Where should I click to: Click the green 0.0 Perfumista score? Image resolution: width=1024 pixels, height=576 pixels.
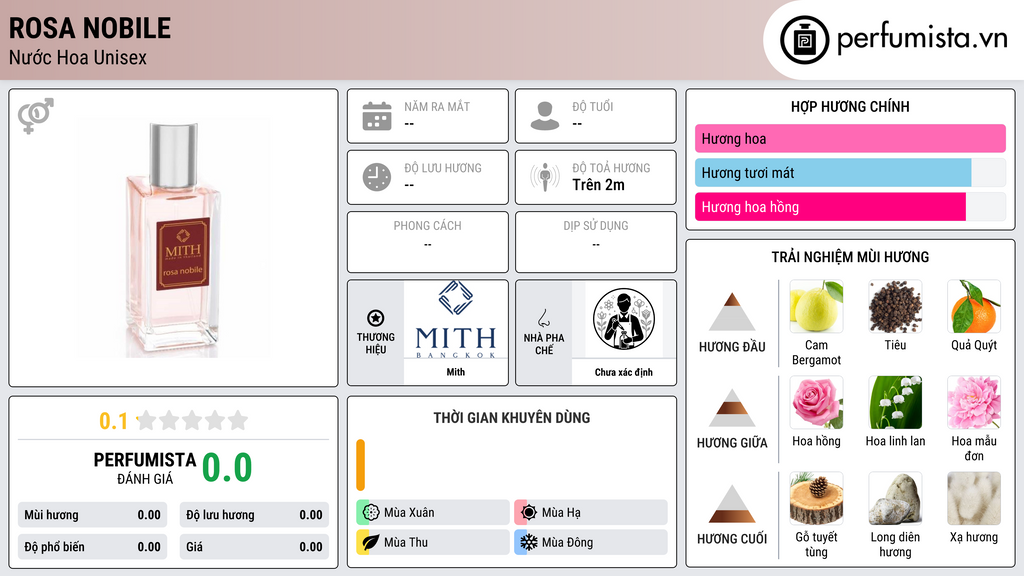[x=227, y=467]
